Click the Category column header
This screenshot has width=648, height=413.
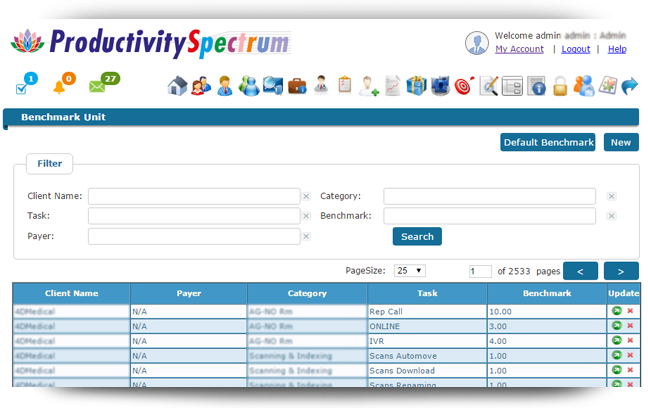coord(307,294)
